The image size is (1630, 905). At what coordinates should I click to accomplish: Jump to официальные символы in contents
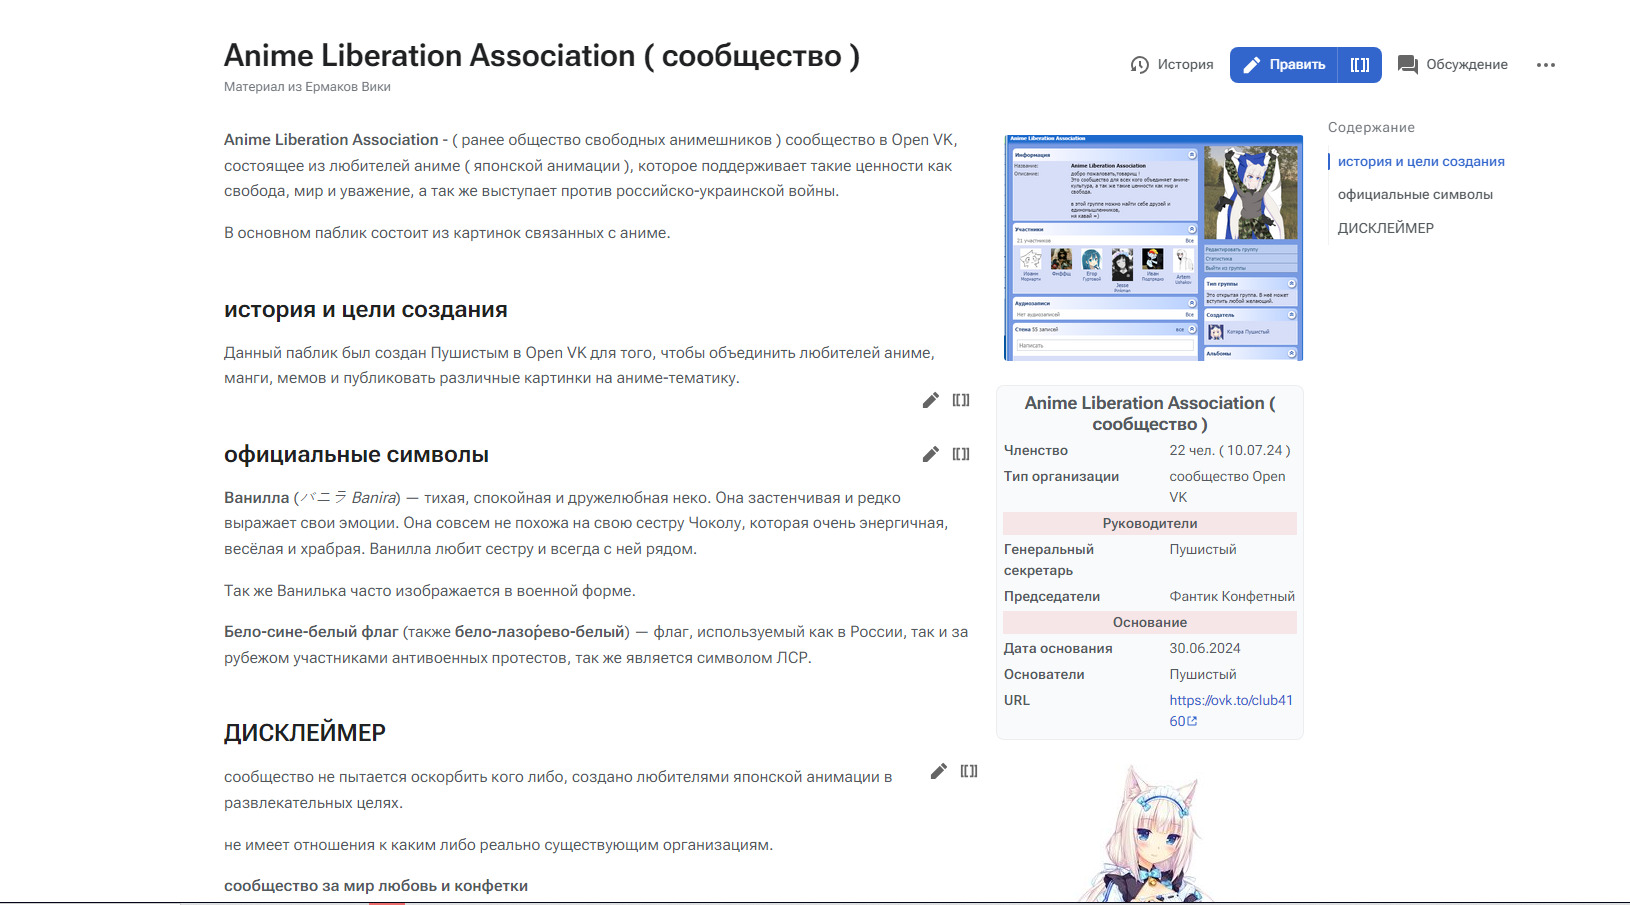(1415, 195)
